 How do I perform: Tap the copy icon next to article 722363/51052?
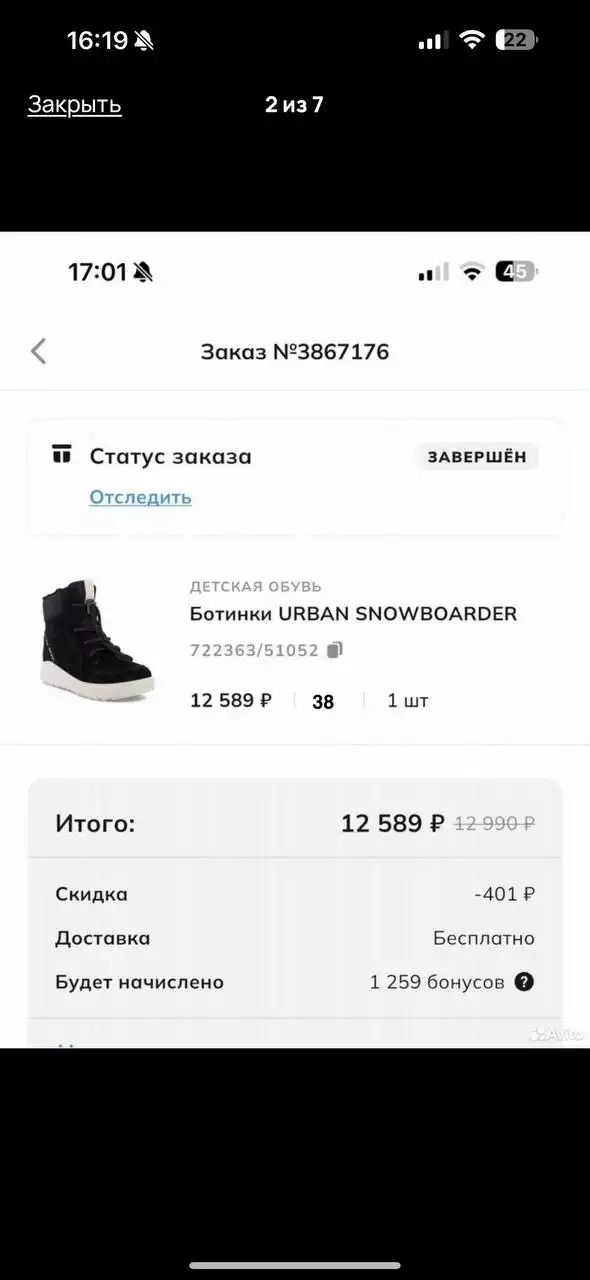(337, 649)
